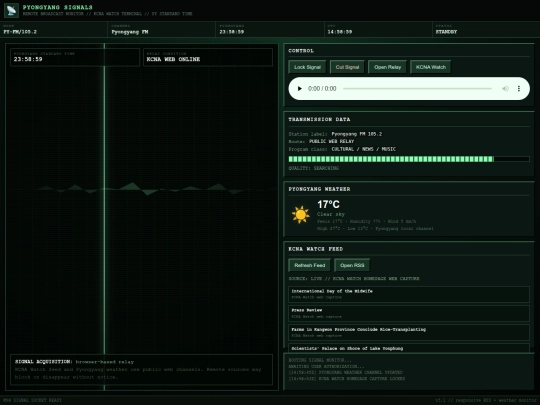Click the audio player '0:00 / 0:00' time

coord(322,89)
